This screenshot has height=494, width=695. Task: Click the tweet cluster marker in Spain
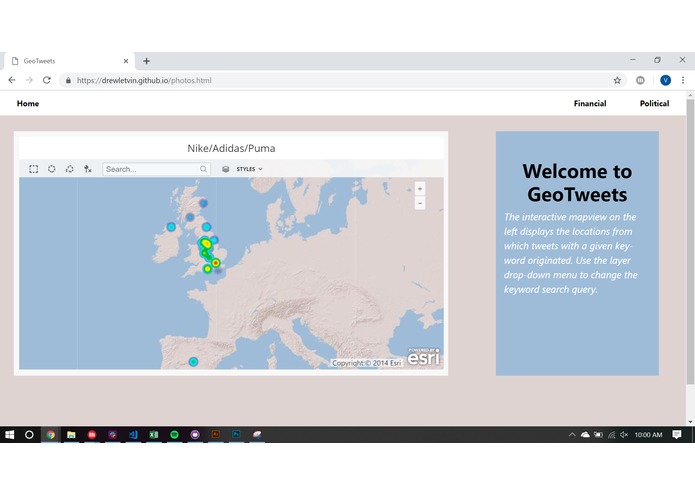(193, 362)
